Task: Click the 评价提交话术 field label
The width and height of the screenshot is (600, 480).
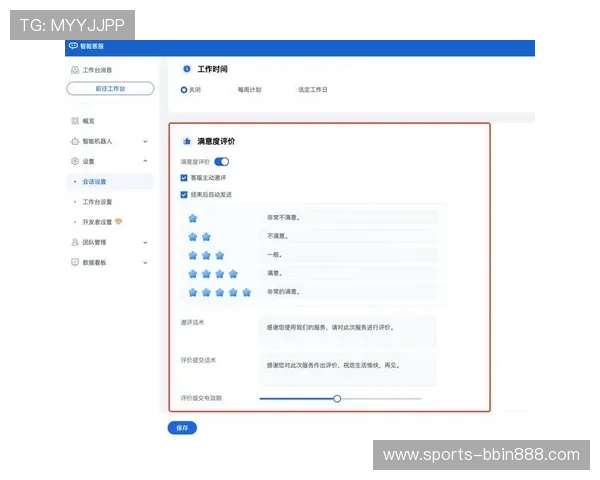Action: 198,360
